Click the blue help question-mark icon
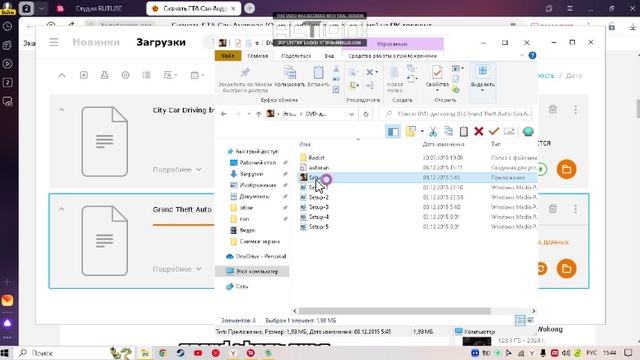Image resolution: width=640 pixels, height=360 pixels. 532,56
